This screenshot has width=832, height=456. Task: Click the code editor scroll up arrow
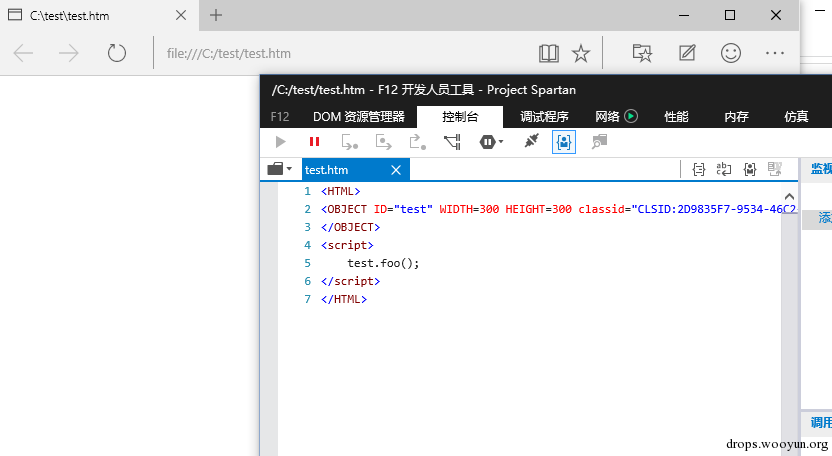(x=789, y=196)
